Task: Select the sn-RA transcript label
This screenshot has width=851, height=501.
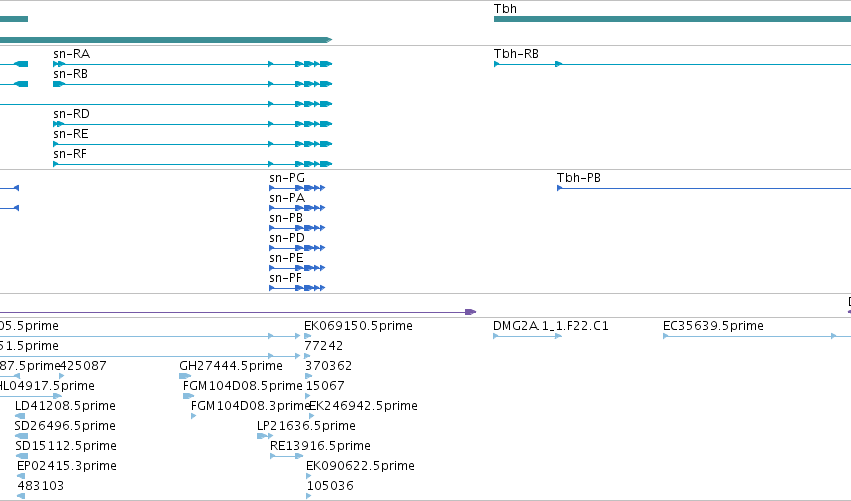Action: point(71,54)
